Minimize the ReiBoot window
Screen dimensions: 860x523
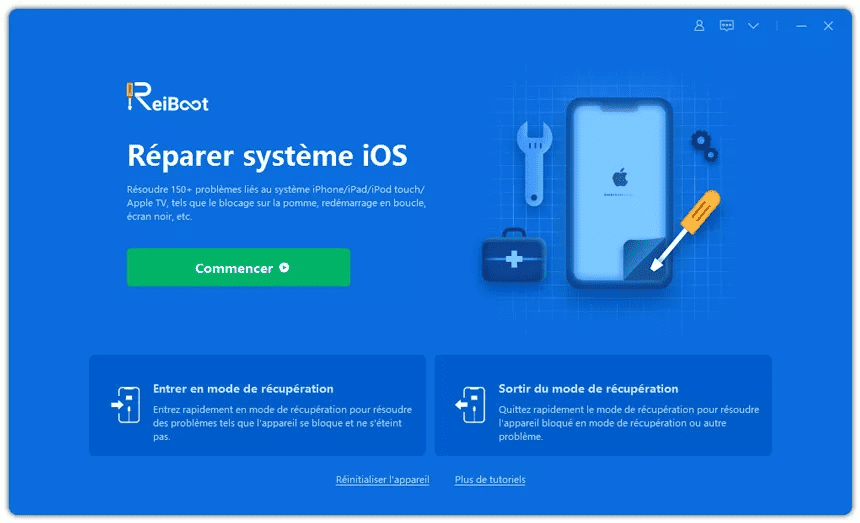801,26
